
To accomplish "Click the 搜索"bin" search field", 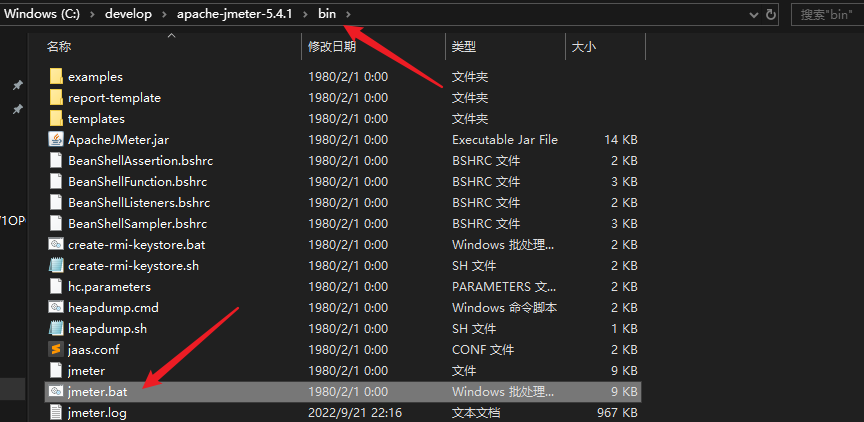I will pyautogui.click(x=827, y=15).
